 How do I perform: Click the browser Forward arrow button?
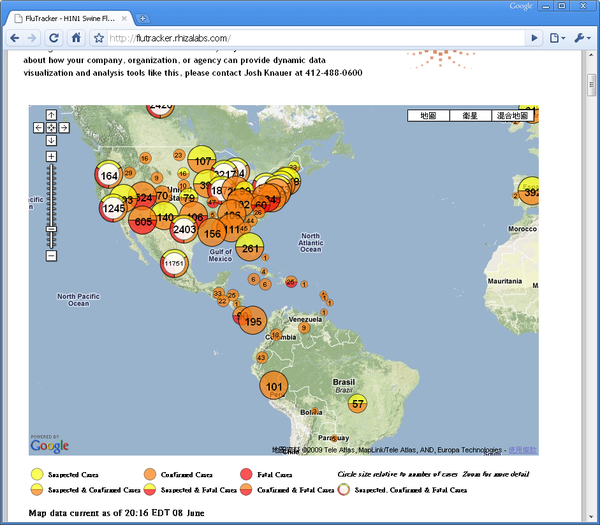click(x=32, y=38)
